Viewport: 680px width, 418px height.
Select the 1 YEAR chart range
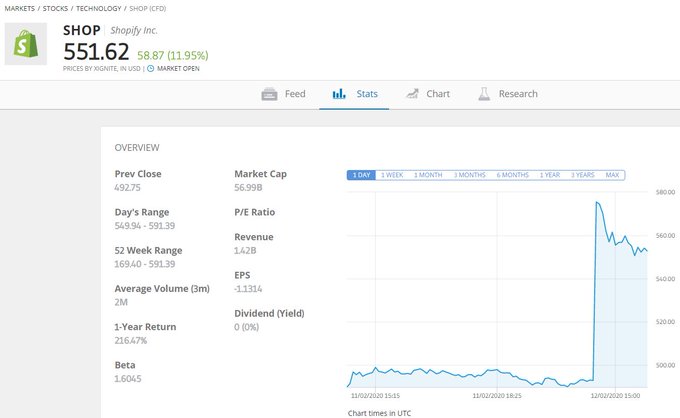(x=550, y=175)
